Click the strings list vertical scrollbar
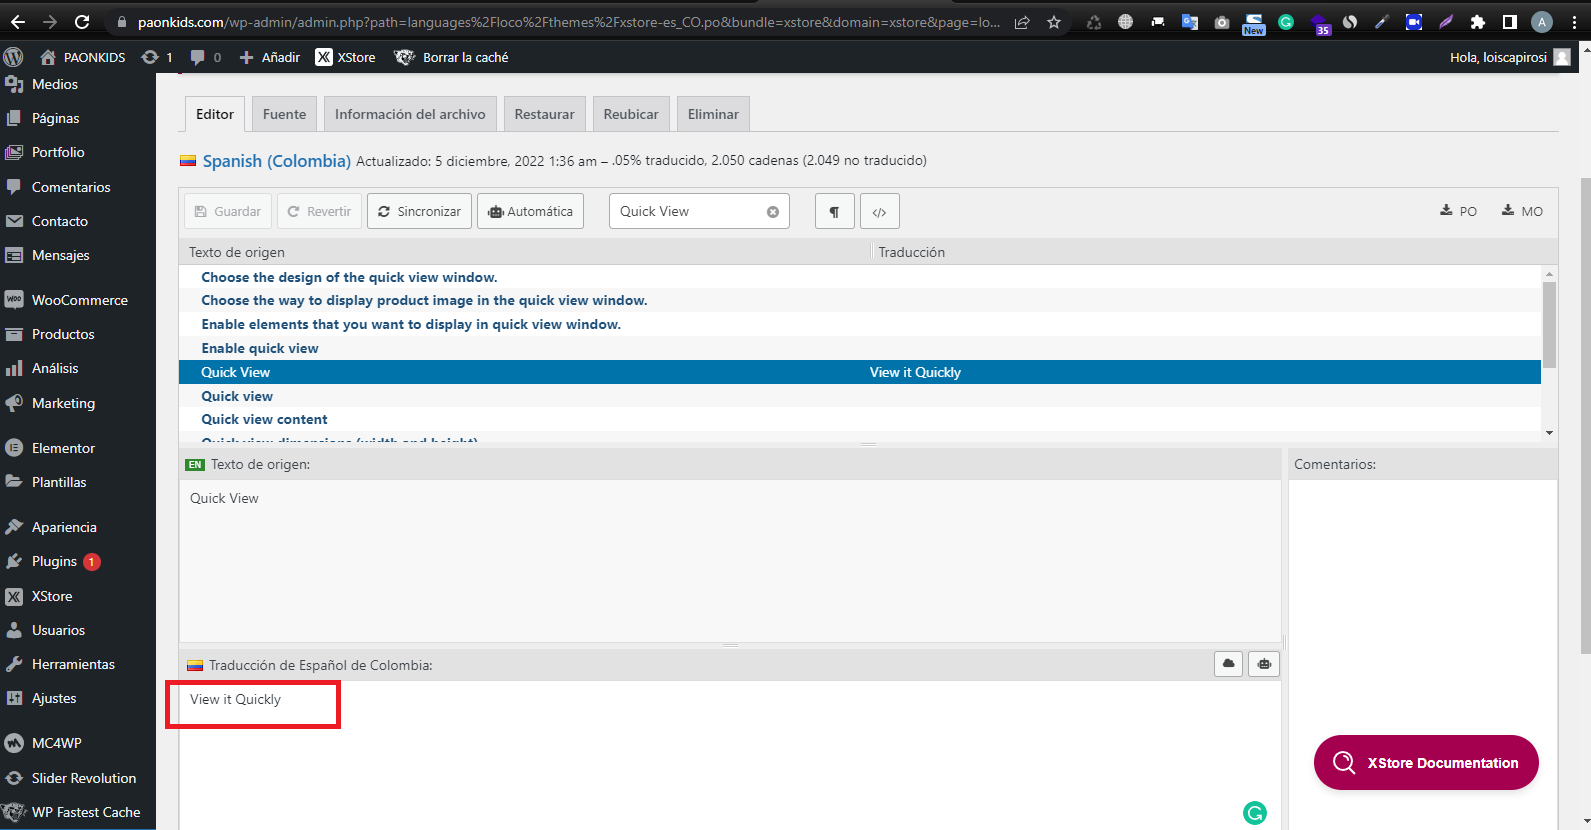The height and width of the screenshot is (830, 1591). tap(1549, 325)
